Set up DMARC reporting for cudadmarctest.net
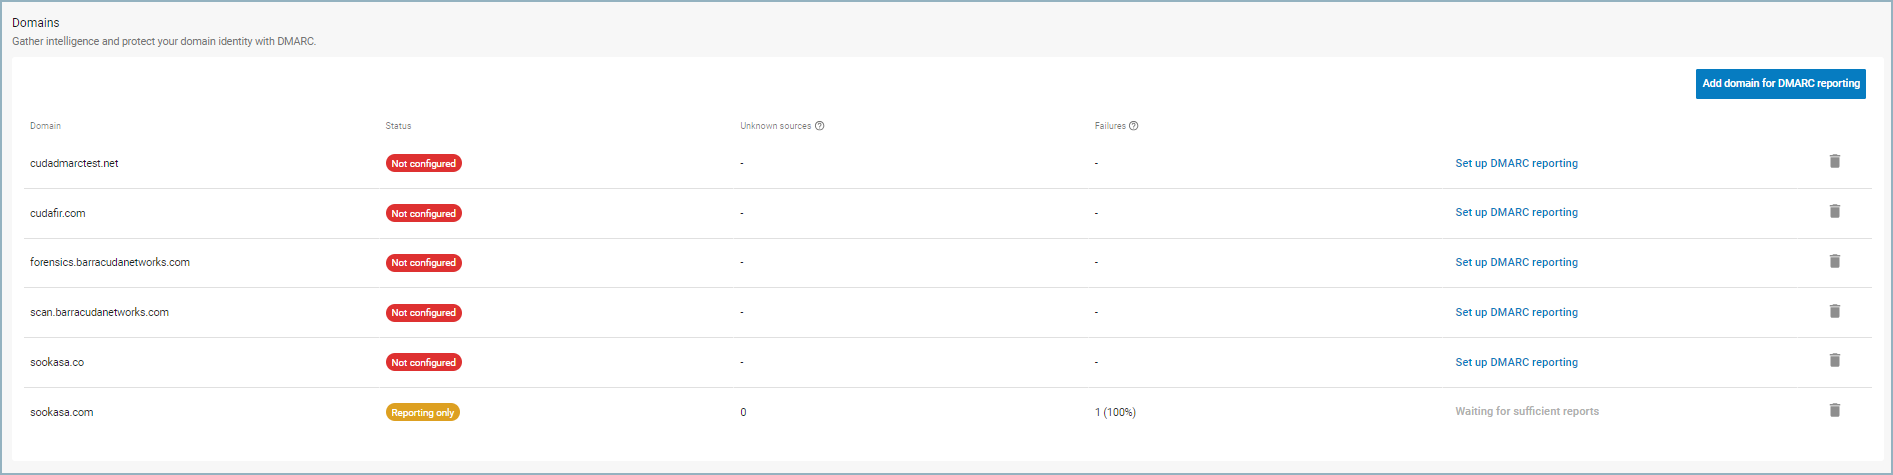The height and width of the screenshot is (475, 1893). pos(1516,163)
